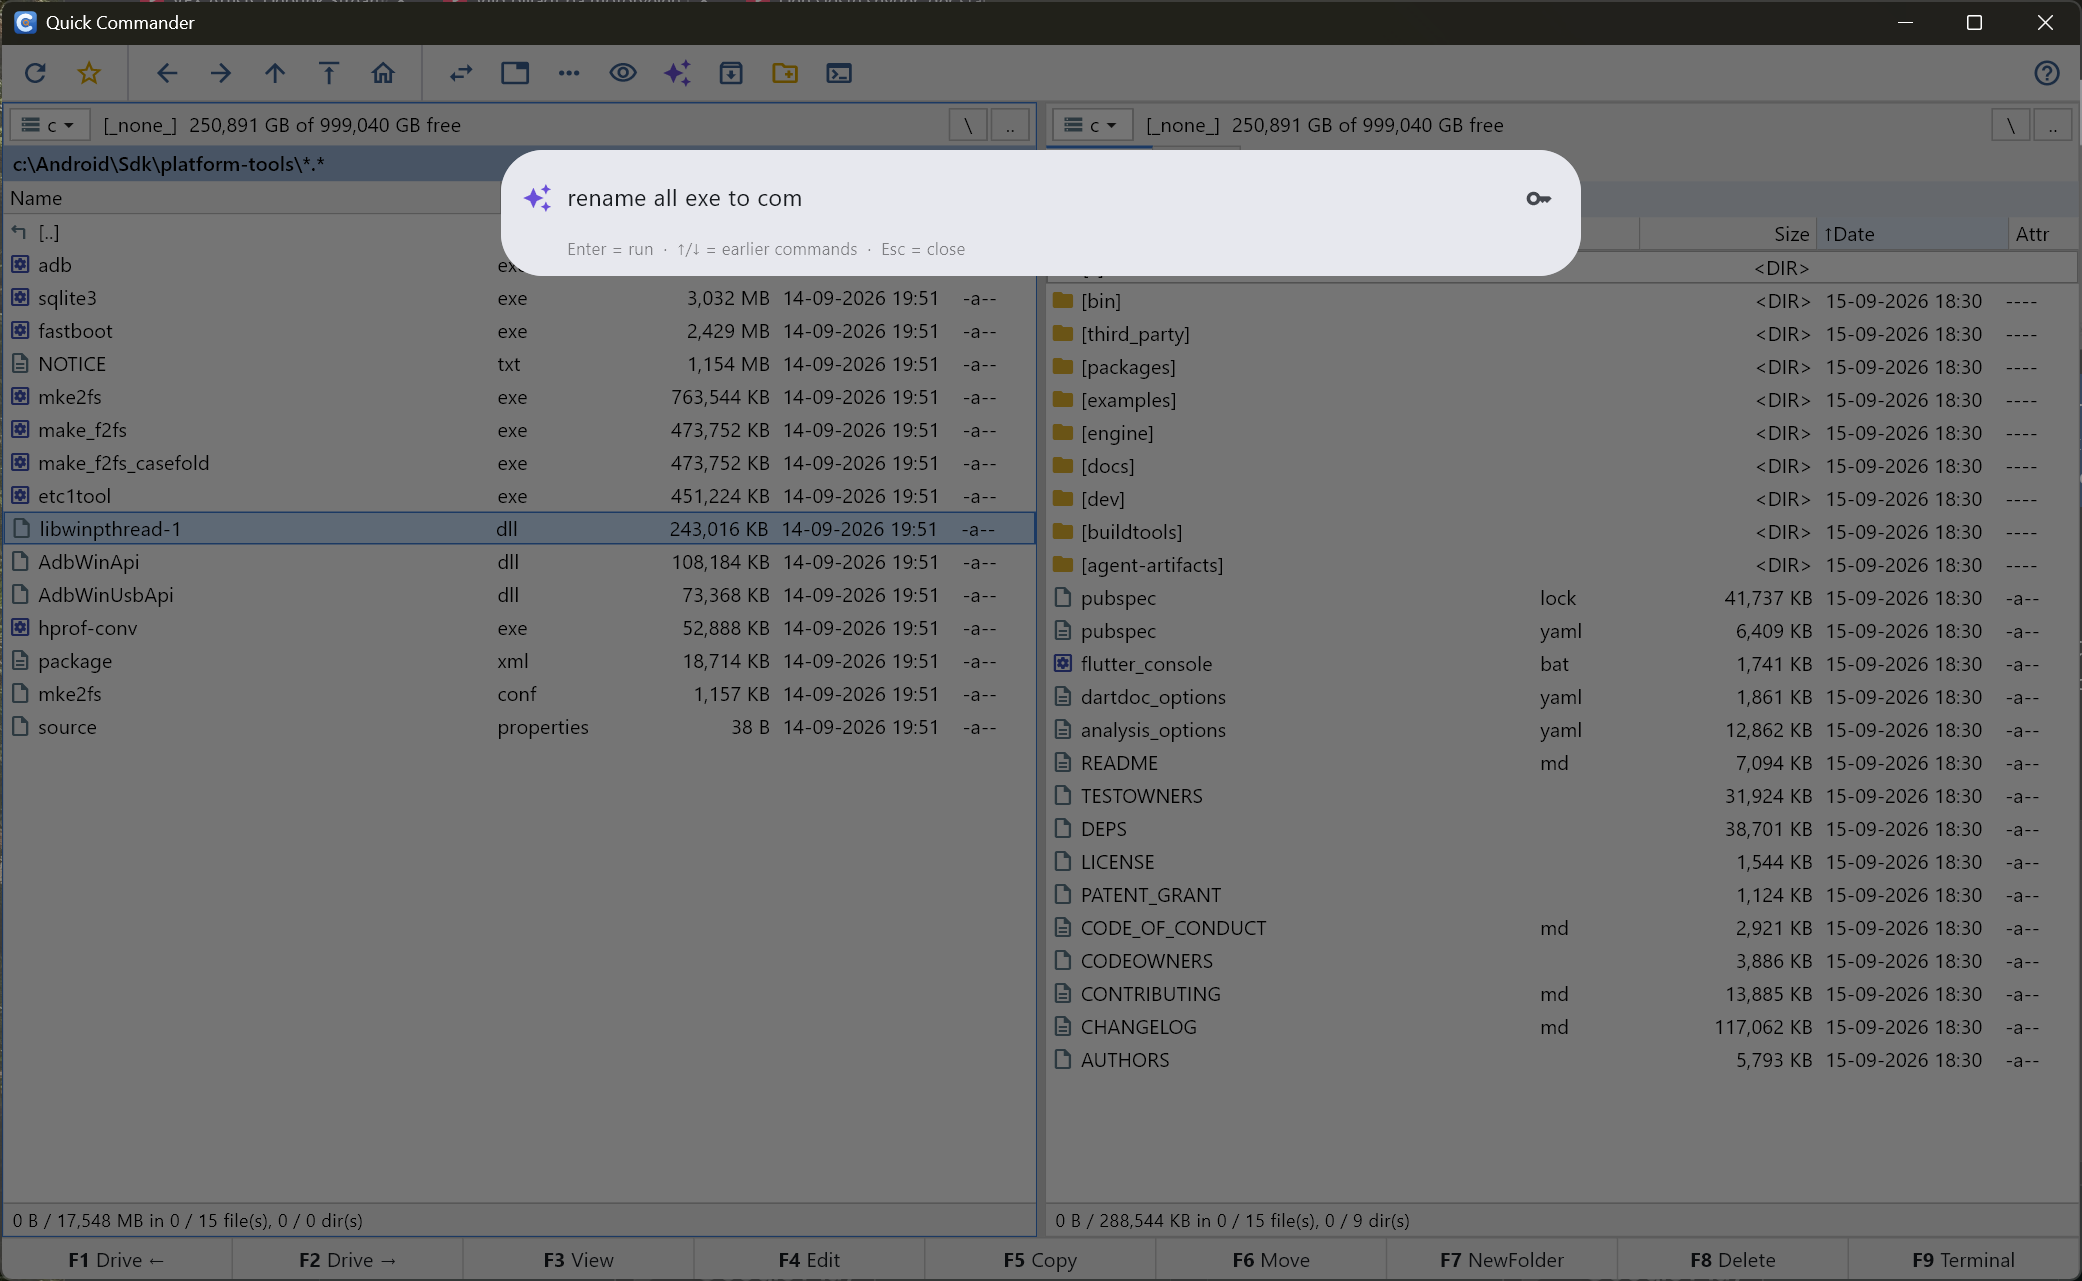This screenshot has height=1281, width=2082.
Task: Select the [agent-artifacts] folder
Action: point(1562,565)
